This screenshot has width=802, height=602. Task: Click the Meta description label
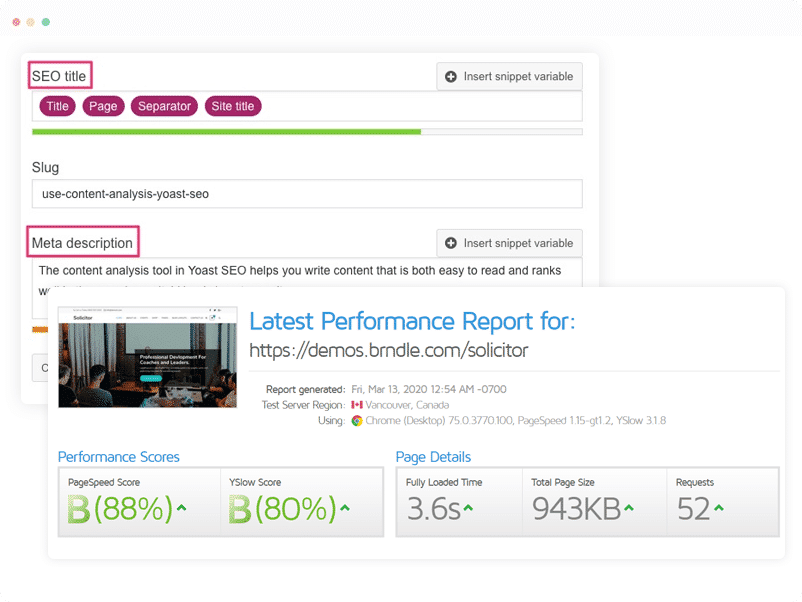[82, 243]
